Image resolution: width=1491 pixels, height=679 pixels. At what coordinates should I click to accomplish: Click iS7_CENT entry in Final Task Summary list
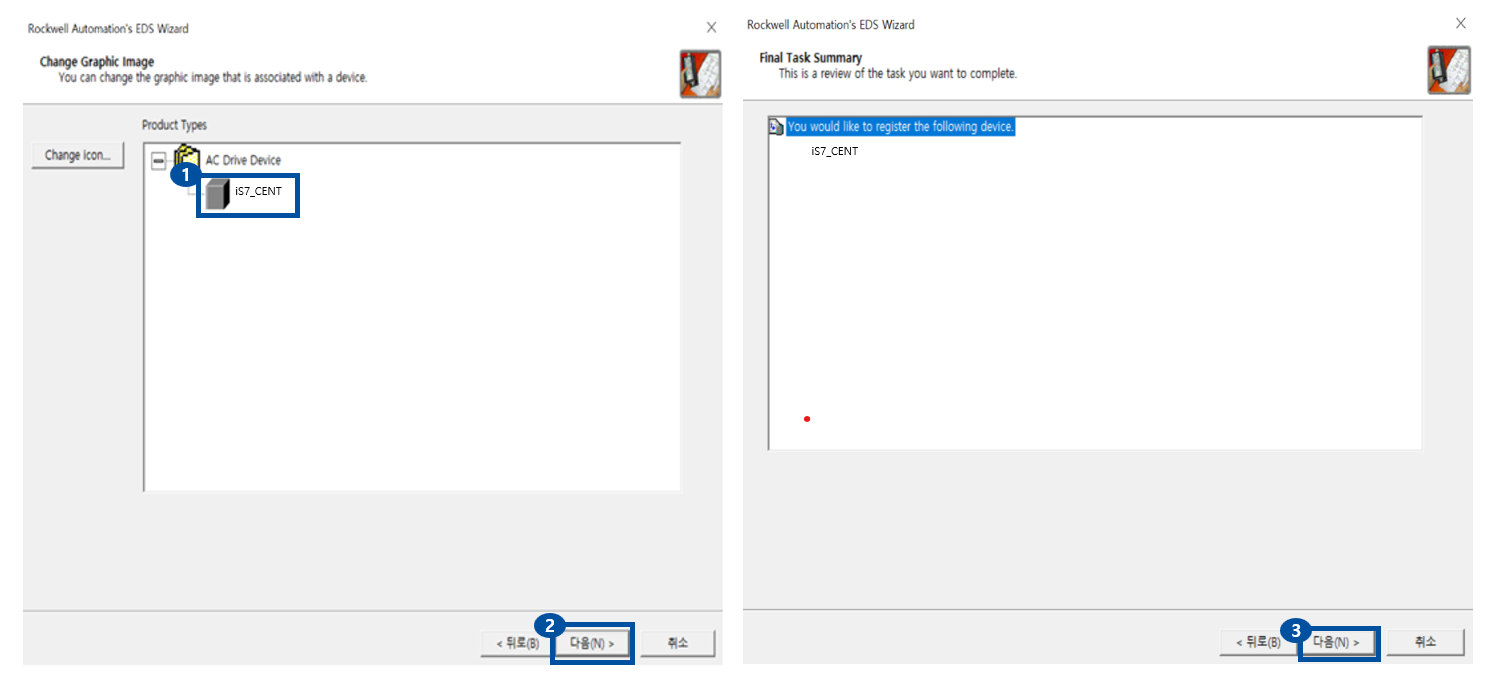pos(834,151)
